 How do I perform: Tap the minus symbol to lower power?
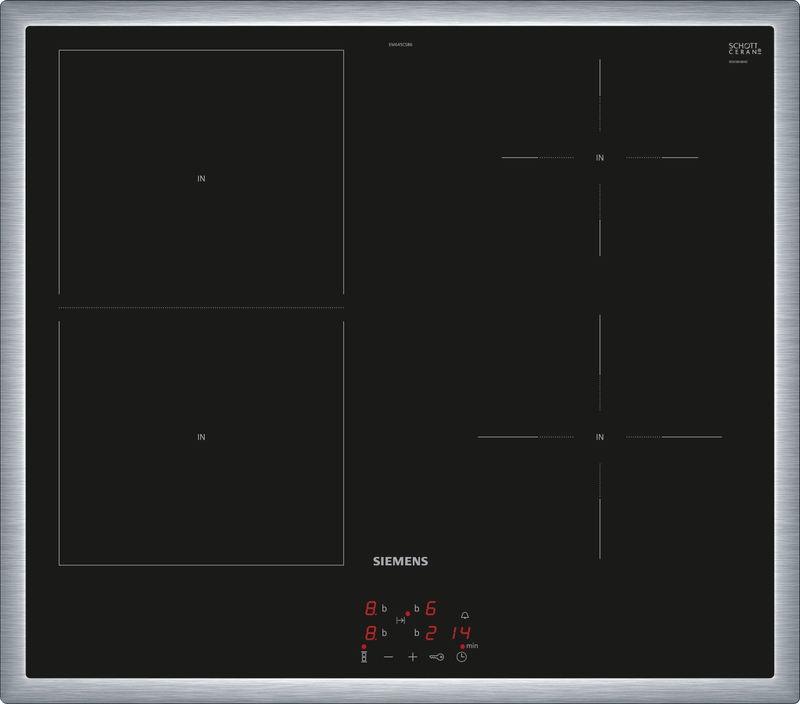coord(388,656)
